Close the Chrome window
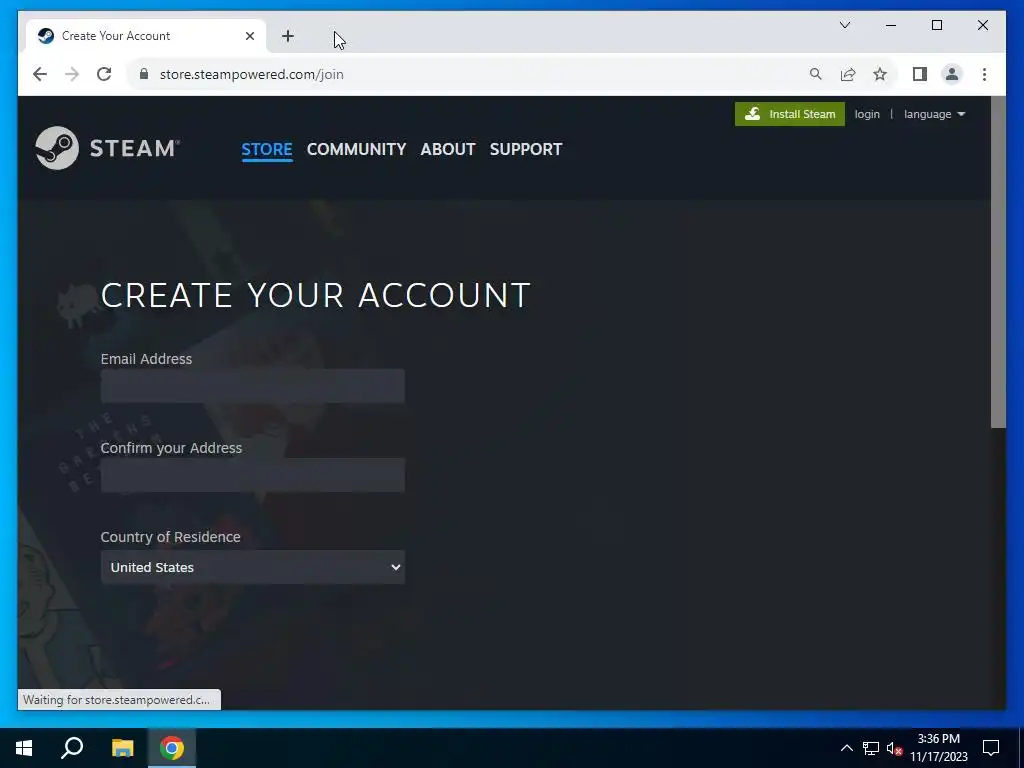This screenshot has height=768, width=1024. [x=982, y=25]
